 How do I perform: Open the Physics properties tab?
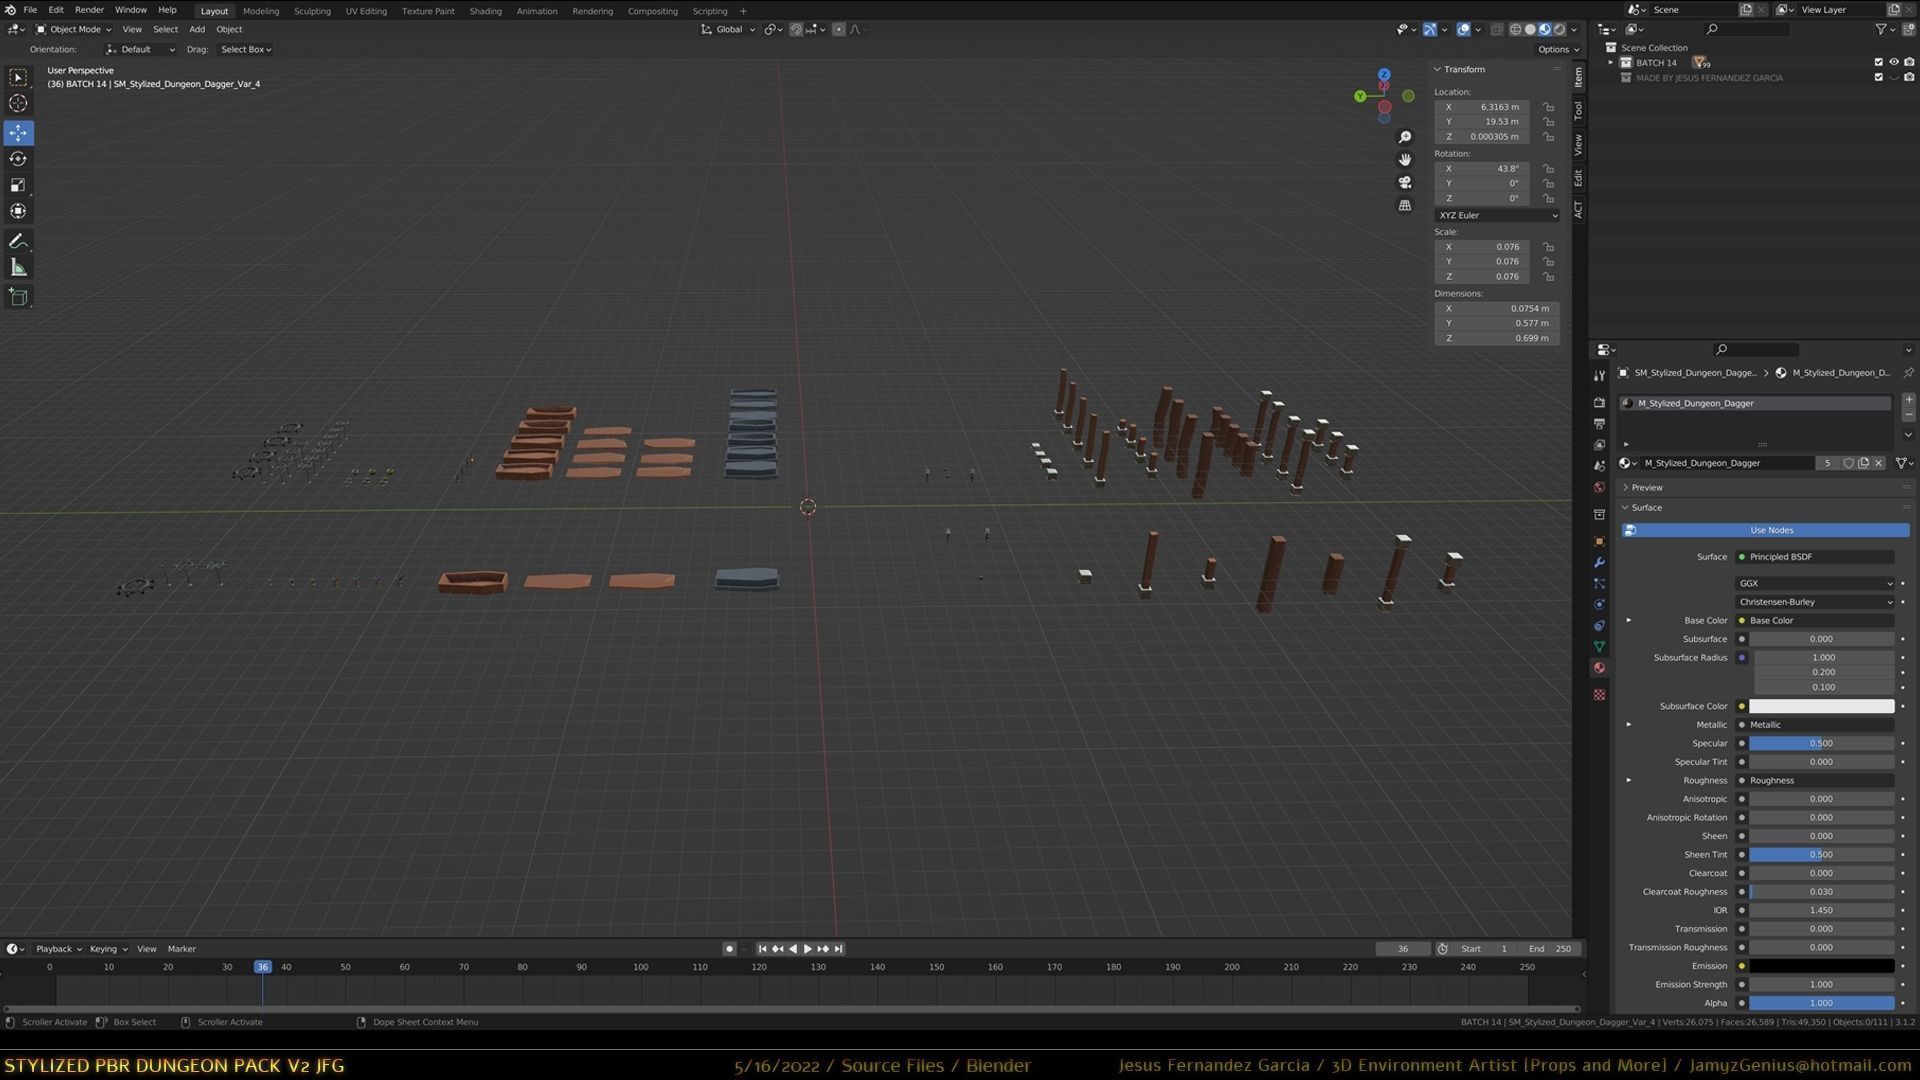(1599, 604)
